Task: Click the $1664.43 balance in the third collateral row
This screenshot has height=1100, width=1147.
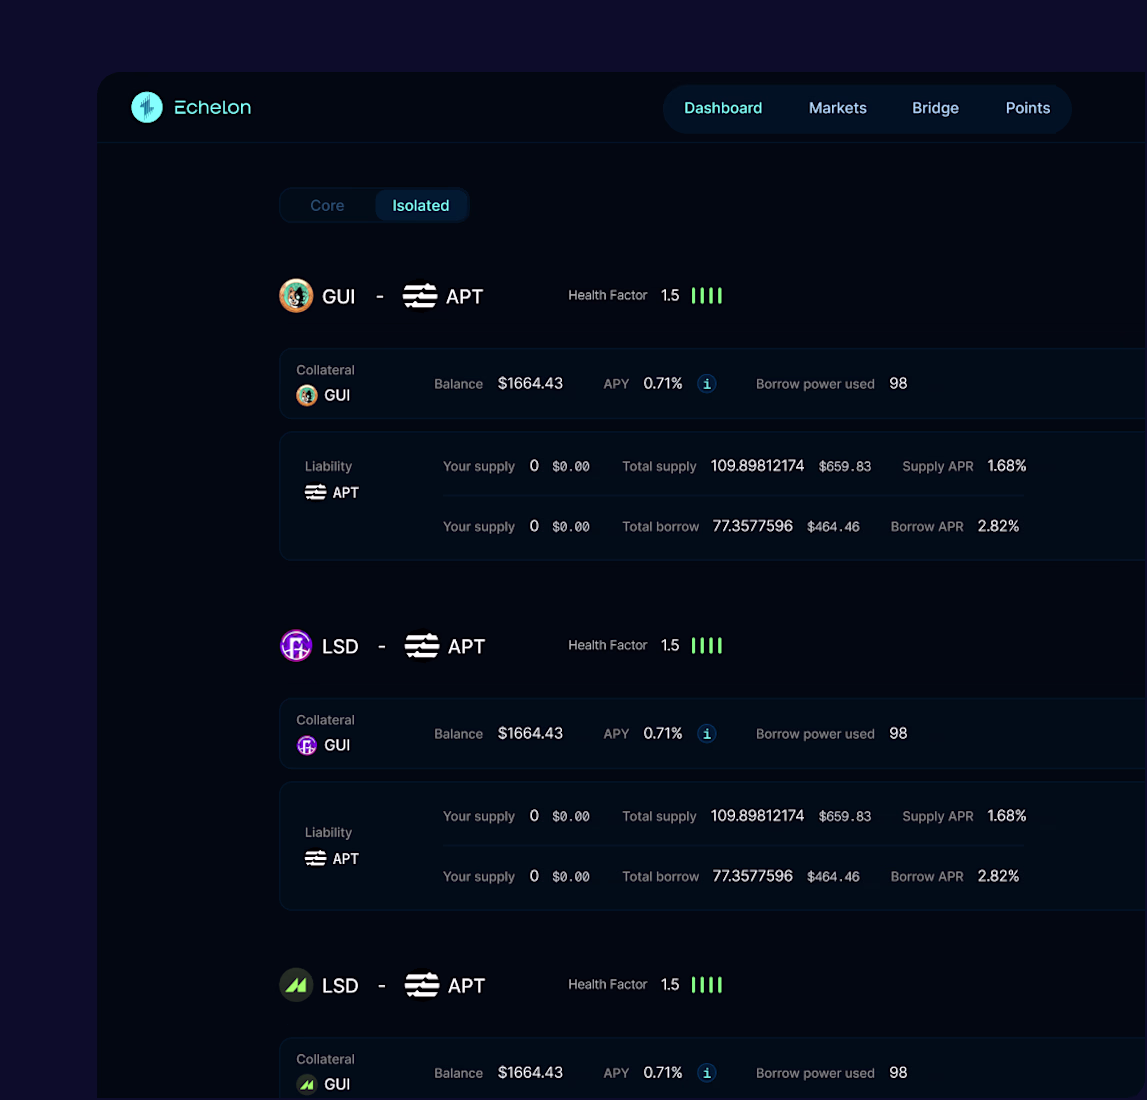Action: pyautogui.click(x=530, y=1072)
